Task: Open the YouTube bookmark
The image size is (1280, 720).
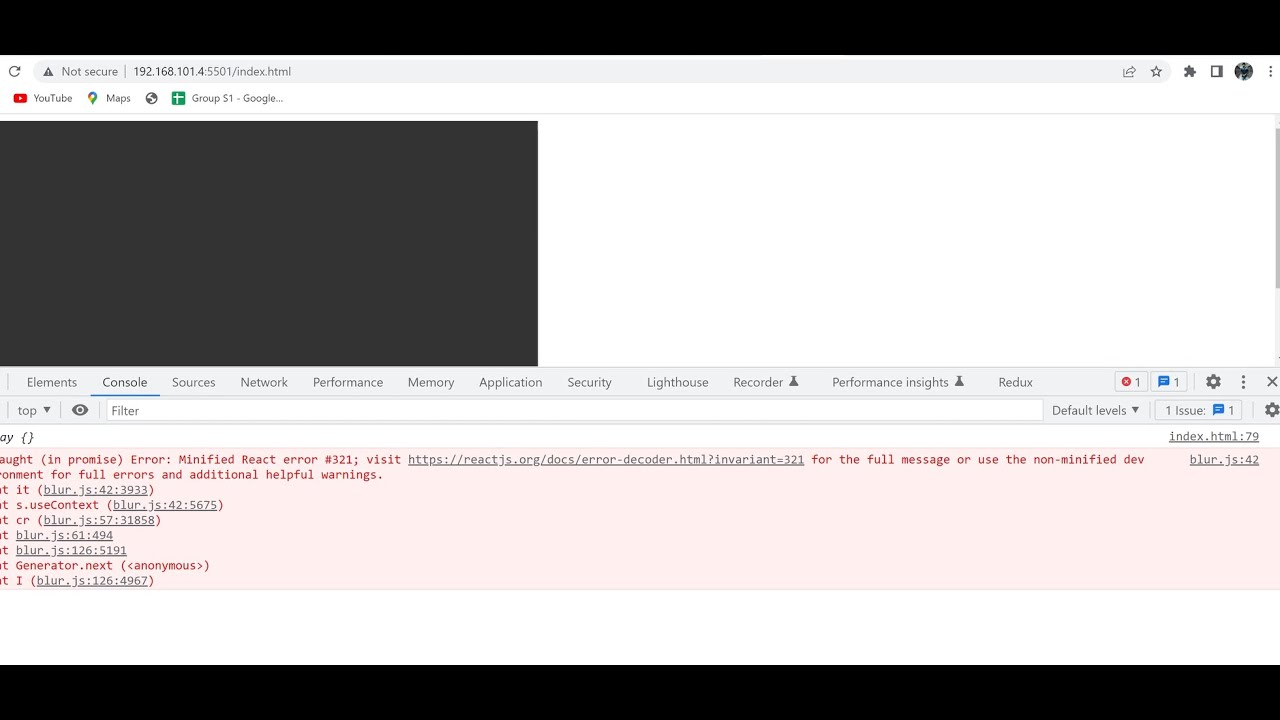Action: tap(43, 98)
